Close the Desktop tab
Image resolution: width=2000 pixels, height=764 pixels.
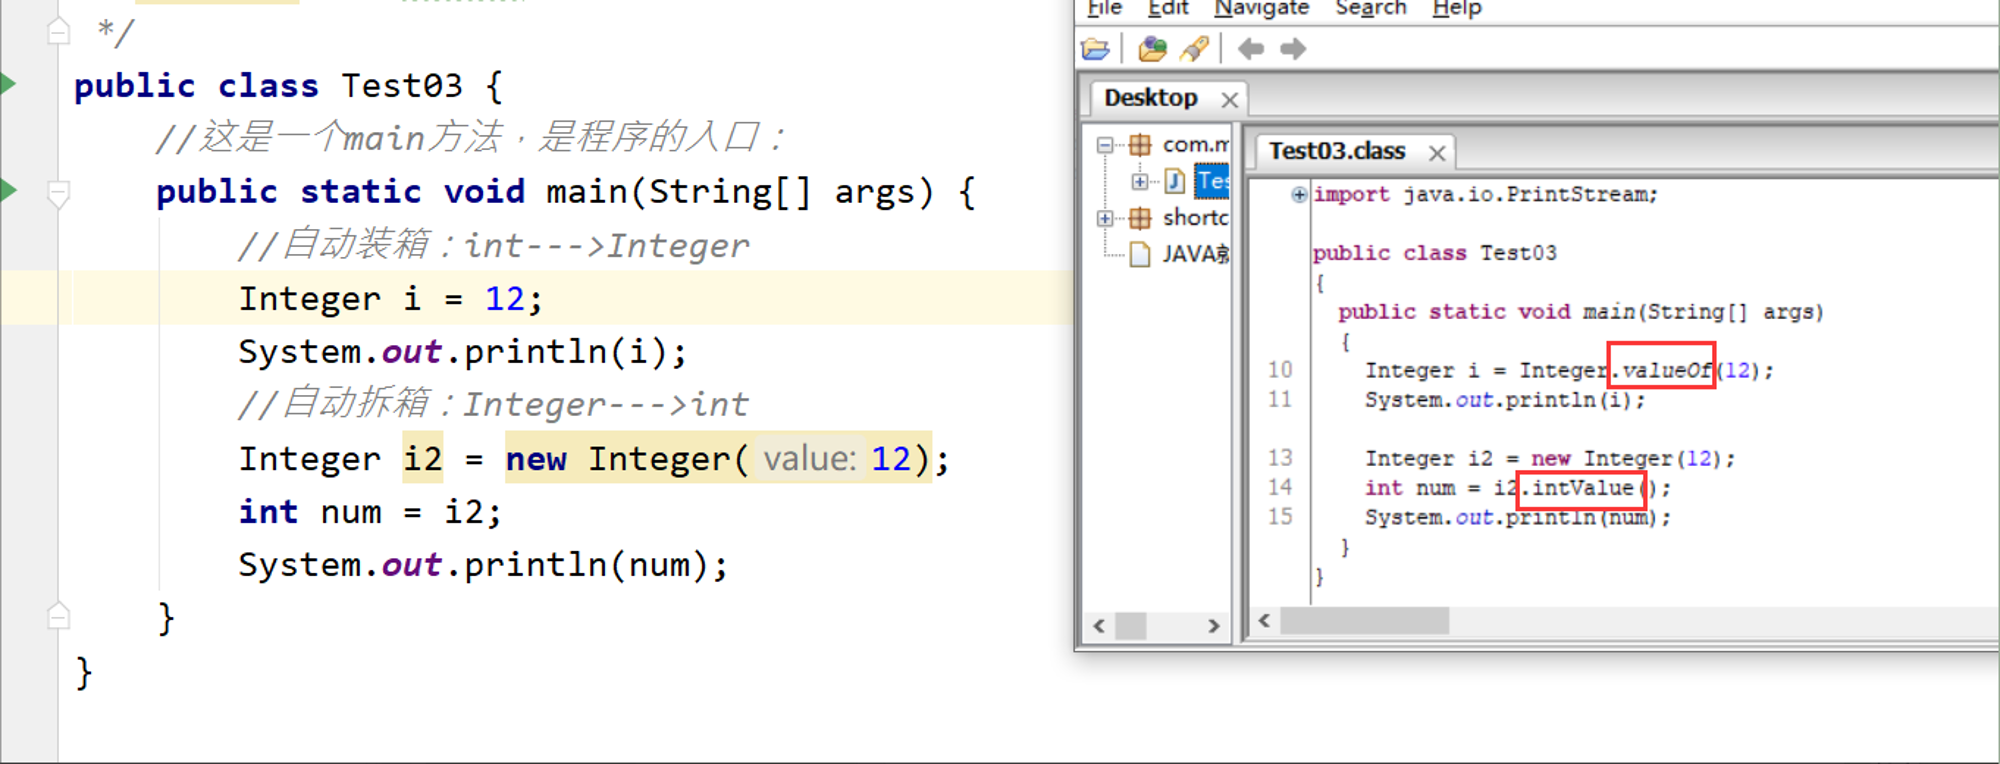(x=1230, y=100)
